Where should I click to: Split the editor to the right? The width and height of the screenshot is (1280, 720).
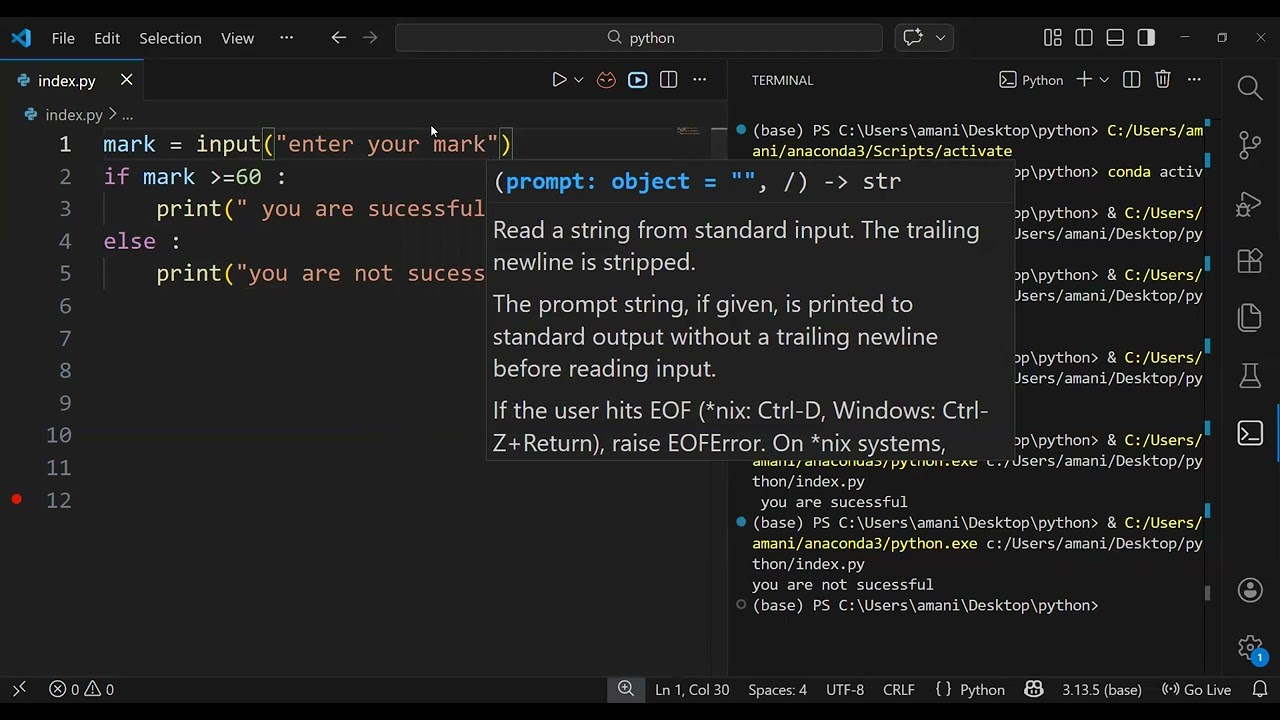(668, 80)
